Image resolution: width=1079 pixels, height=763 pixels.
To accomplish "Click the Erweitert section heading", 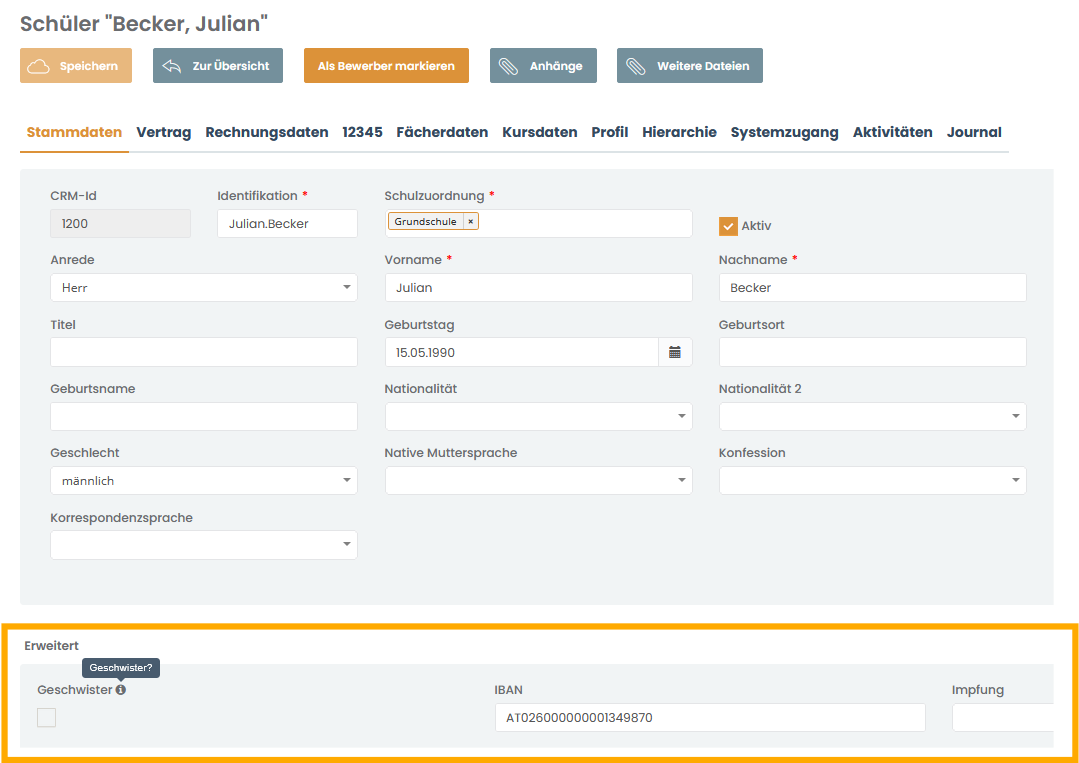I will [x=52, y=645].
